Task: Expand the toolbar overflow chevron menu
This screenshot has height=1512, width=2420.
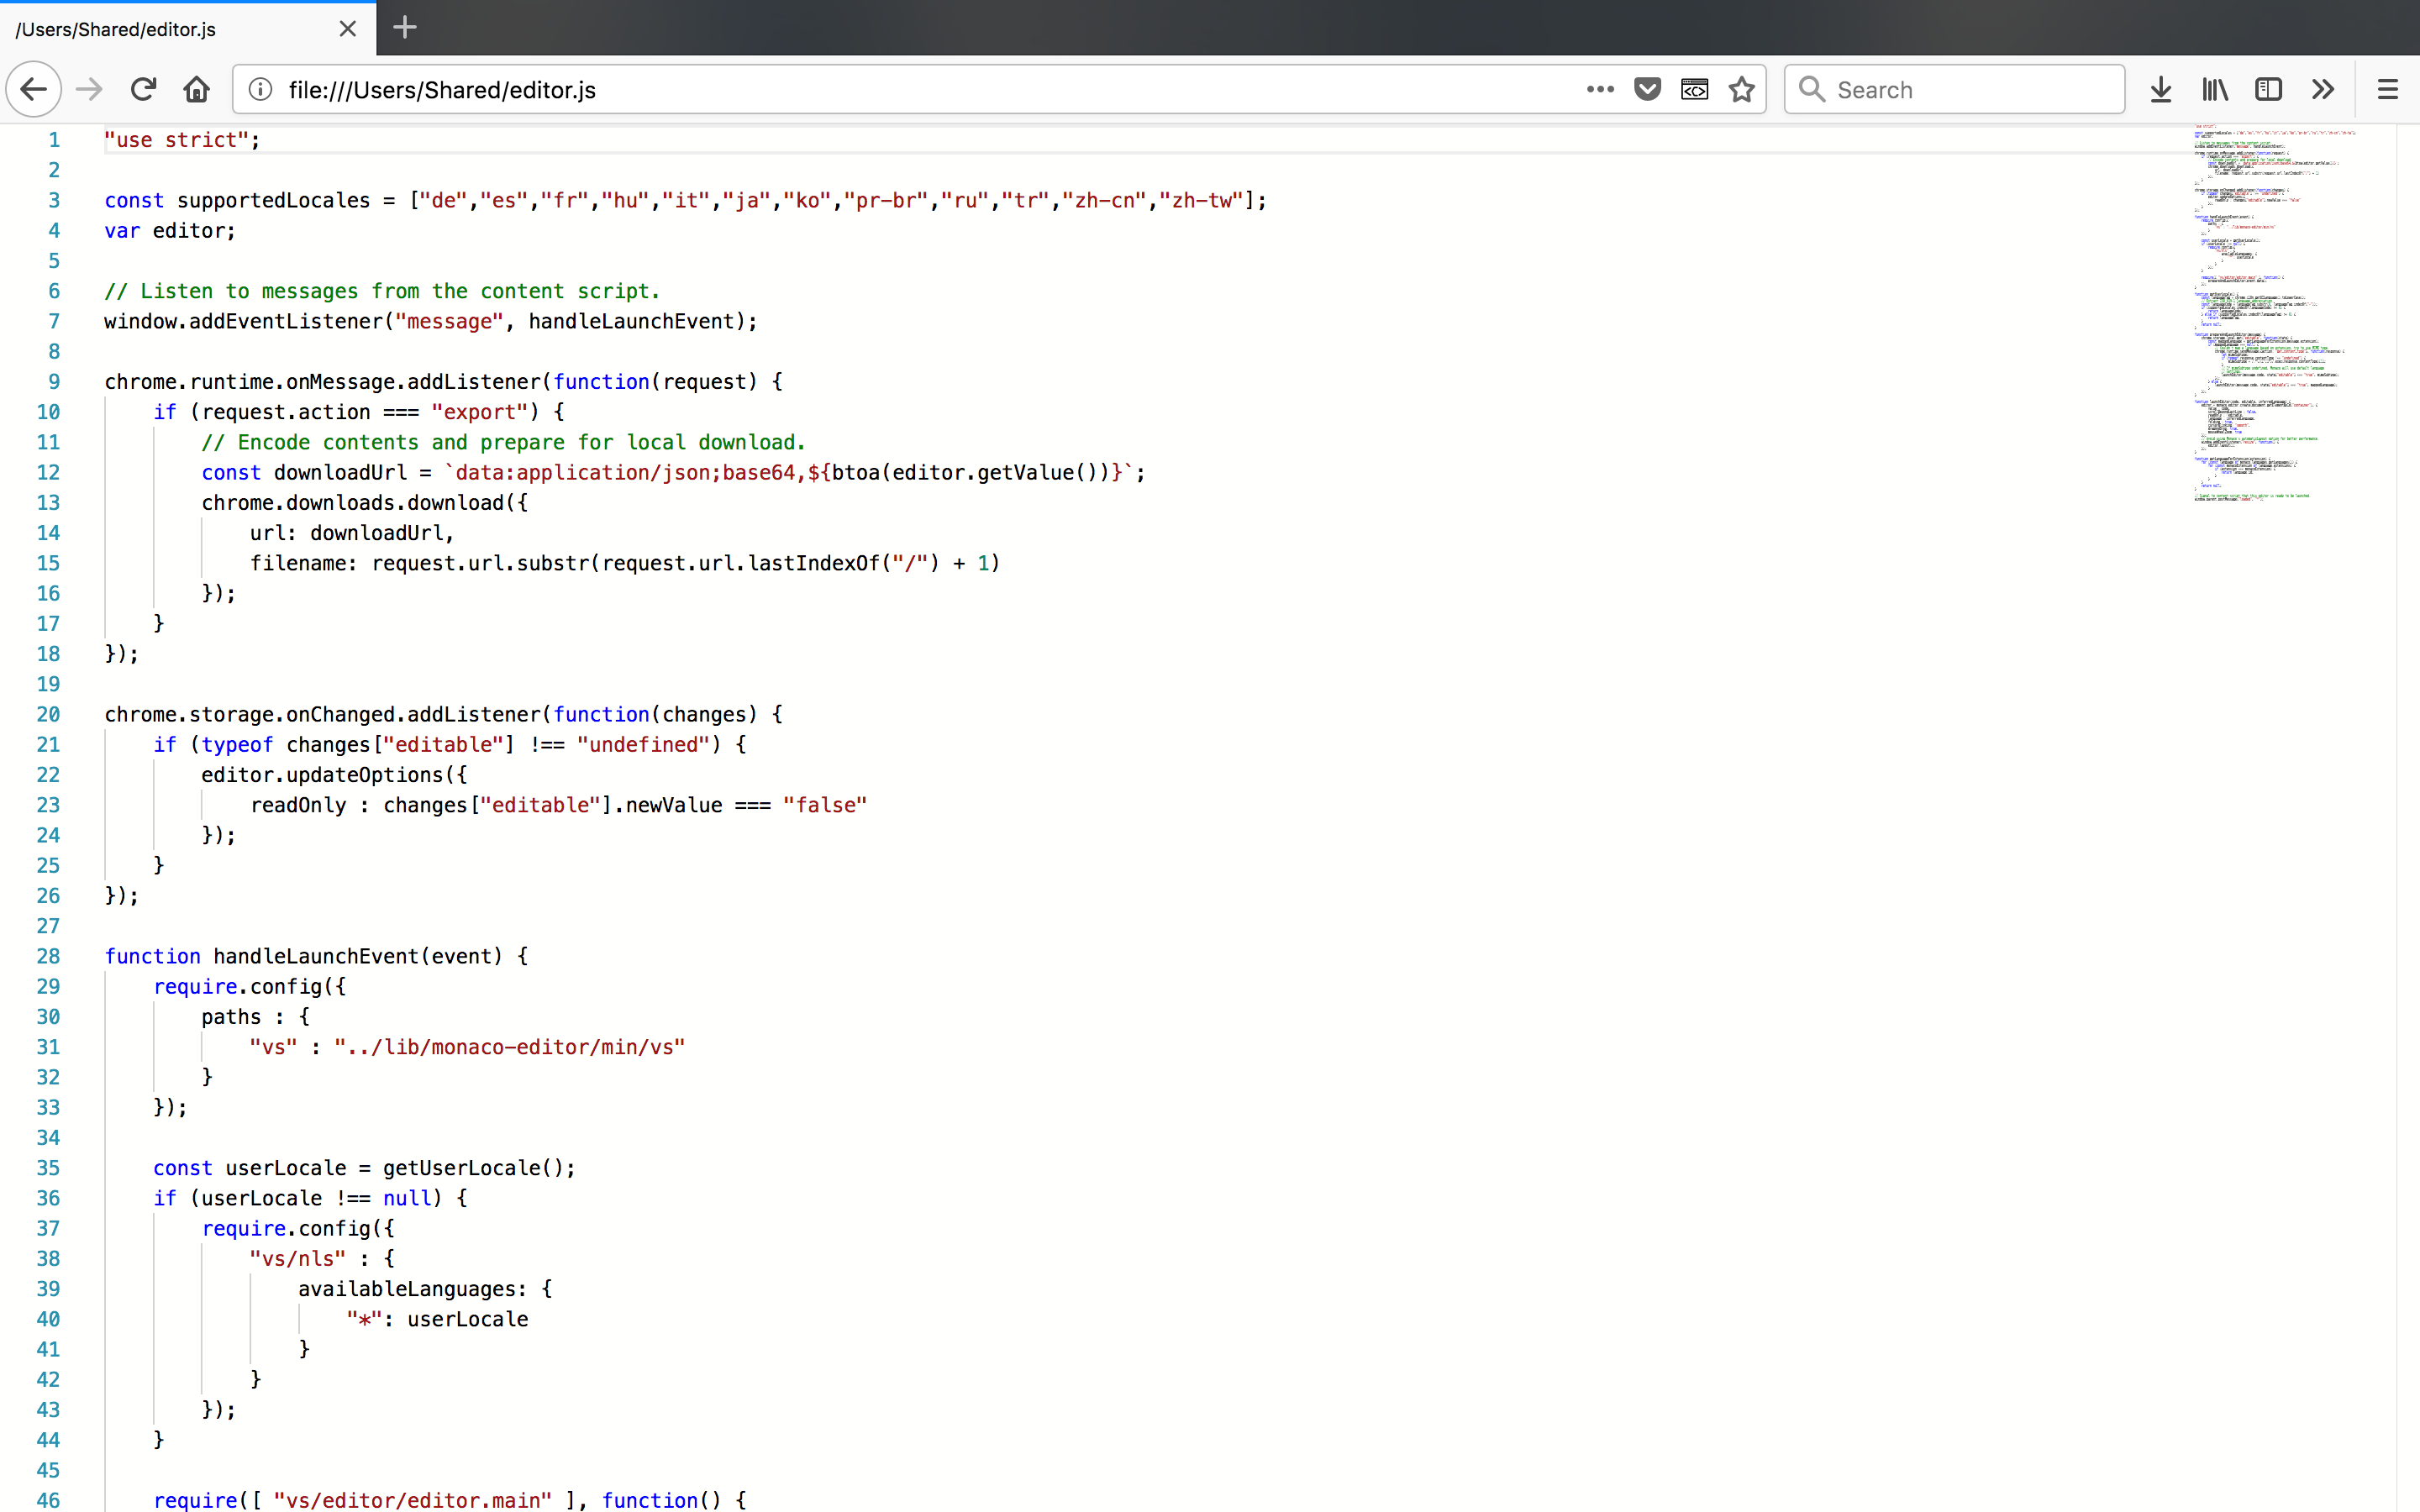Action: point(2322,90)
